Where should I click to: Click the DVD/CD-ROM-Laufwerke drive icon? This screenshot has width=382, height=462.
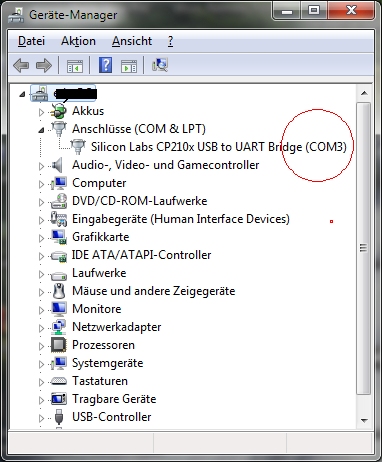click(59, 201)
